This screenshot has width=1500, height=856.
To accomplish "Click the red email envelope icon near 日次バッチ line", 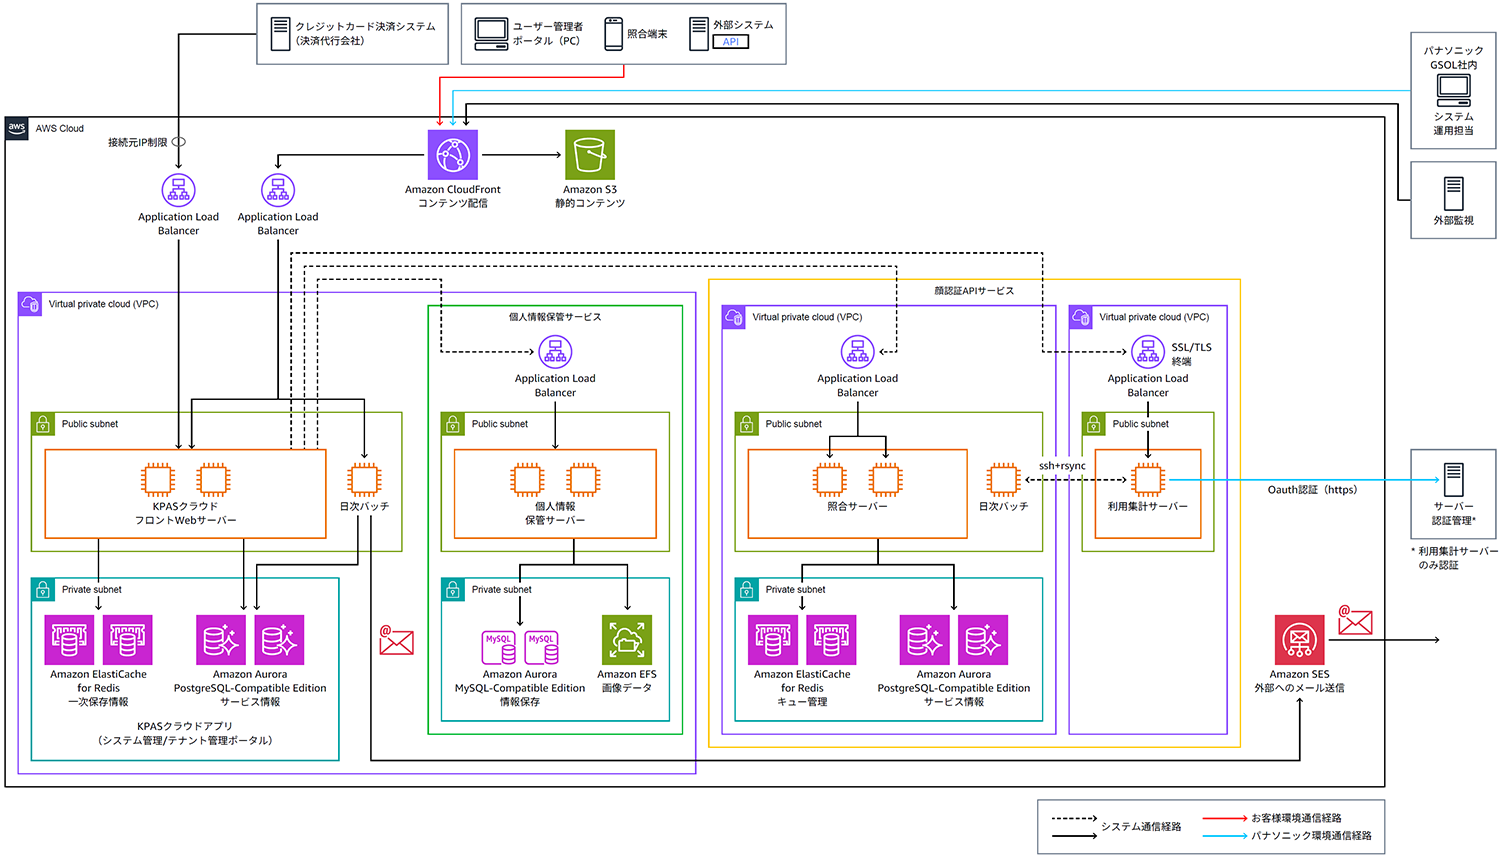I will point(396,640).
